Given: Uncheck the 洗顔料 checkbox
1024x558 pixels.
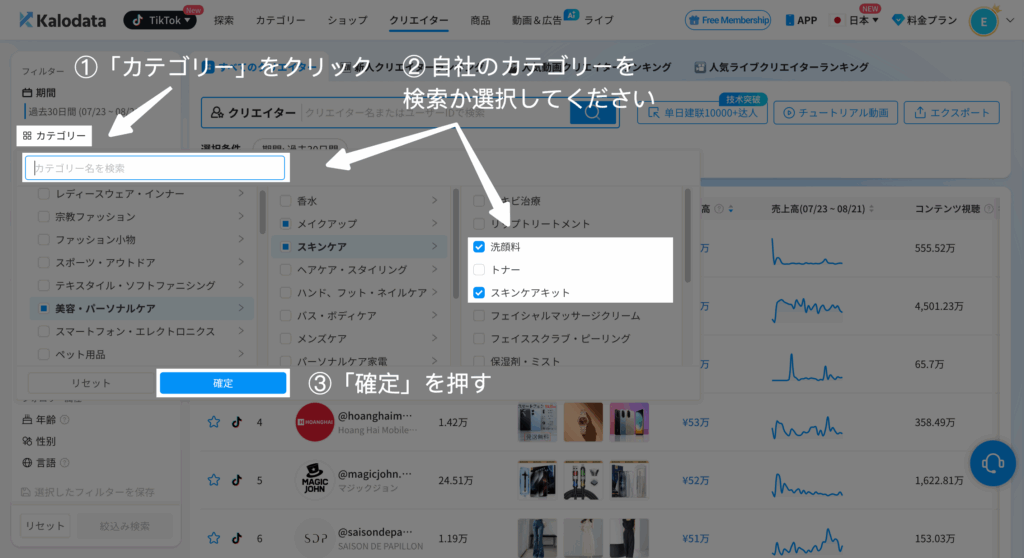Looking at the screenshot, I should tap(479, 246).
